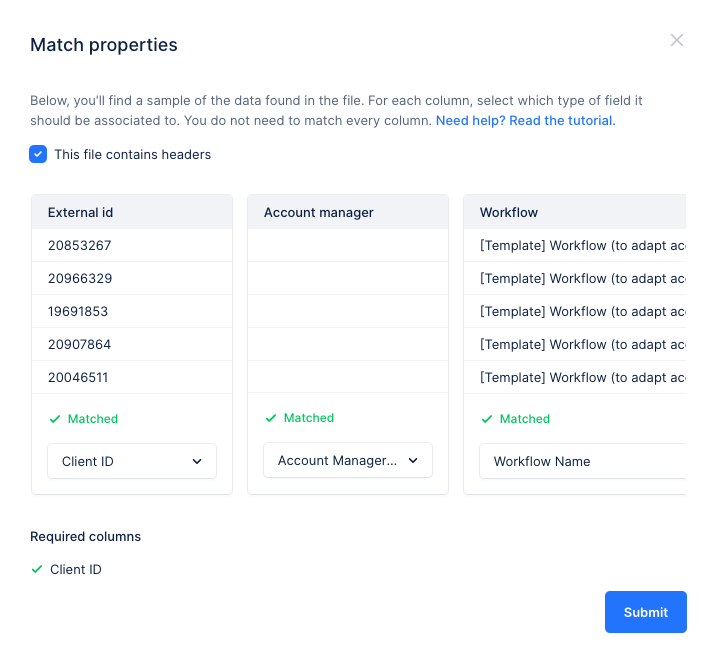716x662 pixels.
Task: Click the Account manager column header
Action: [318, 212]
